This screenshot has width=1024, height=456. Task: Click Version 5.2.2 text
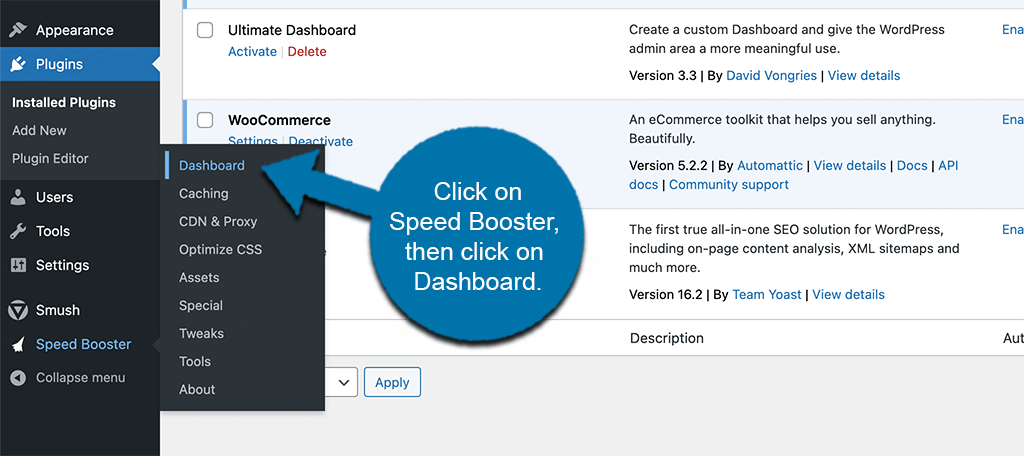pyautogui.click(x=669, y=166)
